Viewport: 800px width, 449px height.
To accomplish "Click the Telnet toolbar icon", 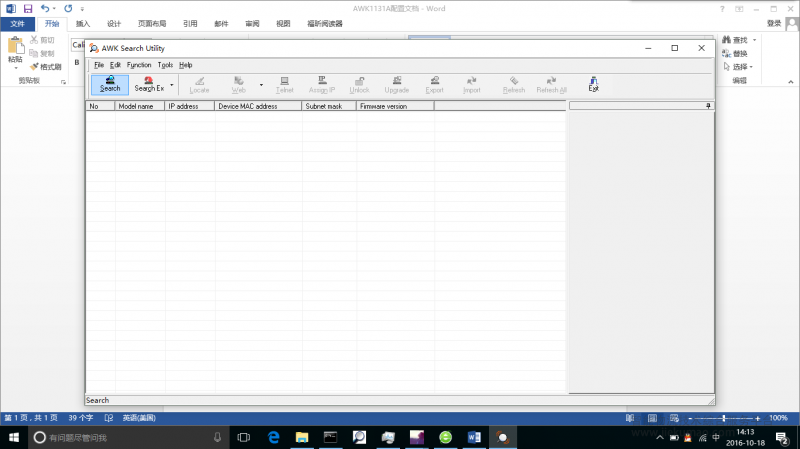I will [285, 85].
